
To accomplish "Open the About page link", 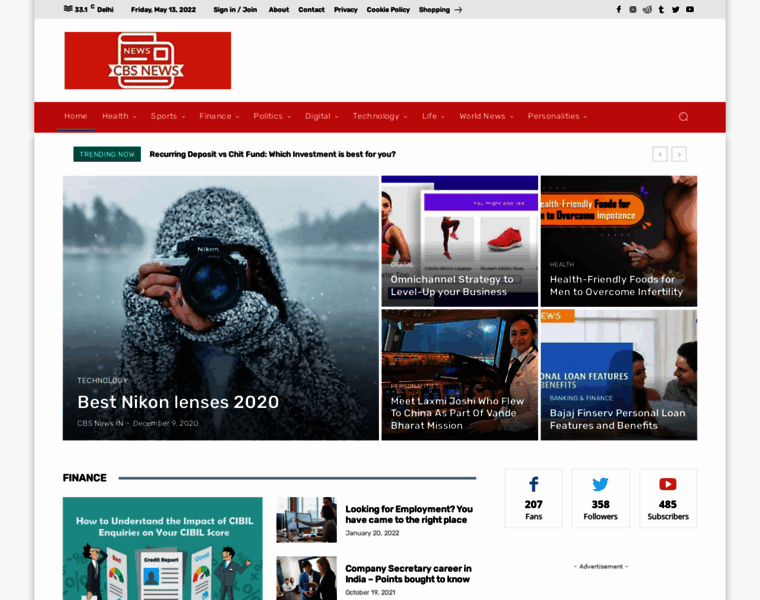I will click(x=279, y=10).
